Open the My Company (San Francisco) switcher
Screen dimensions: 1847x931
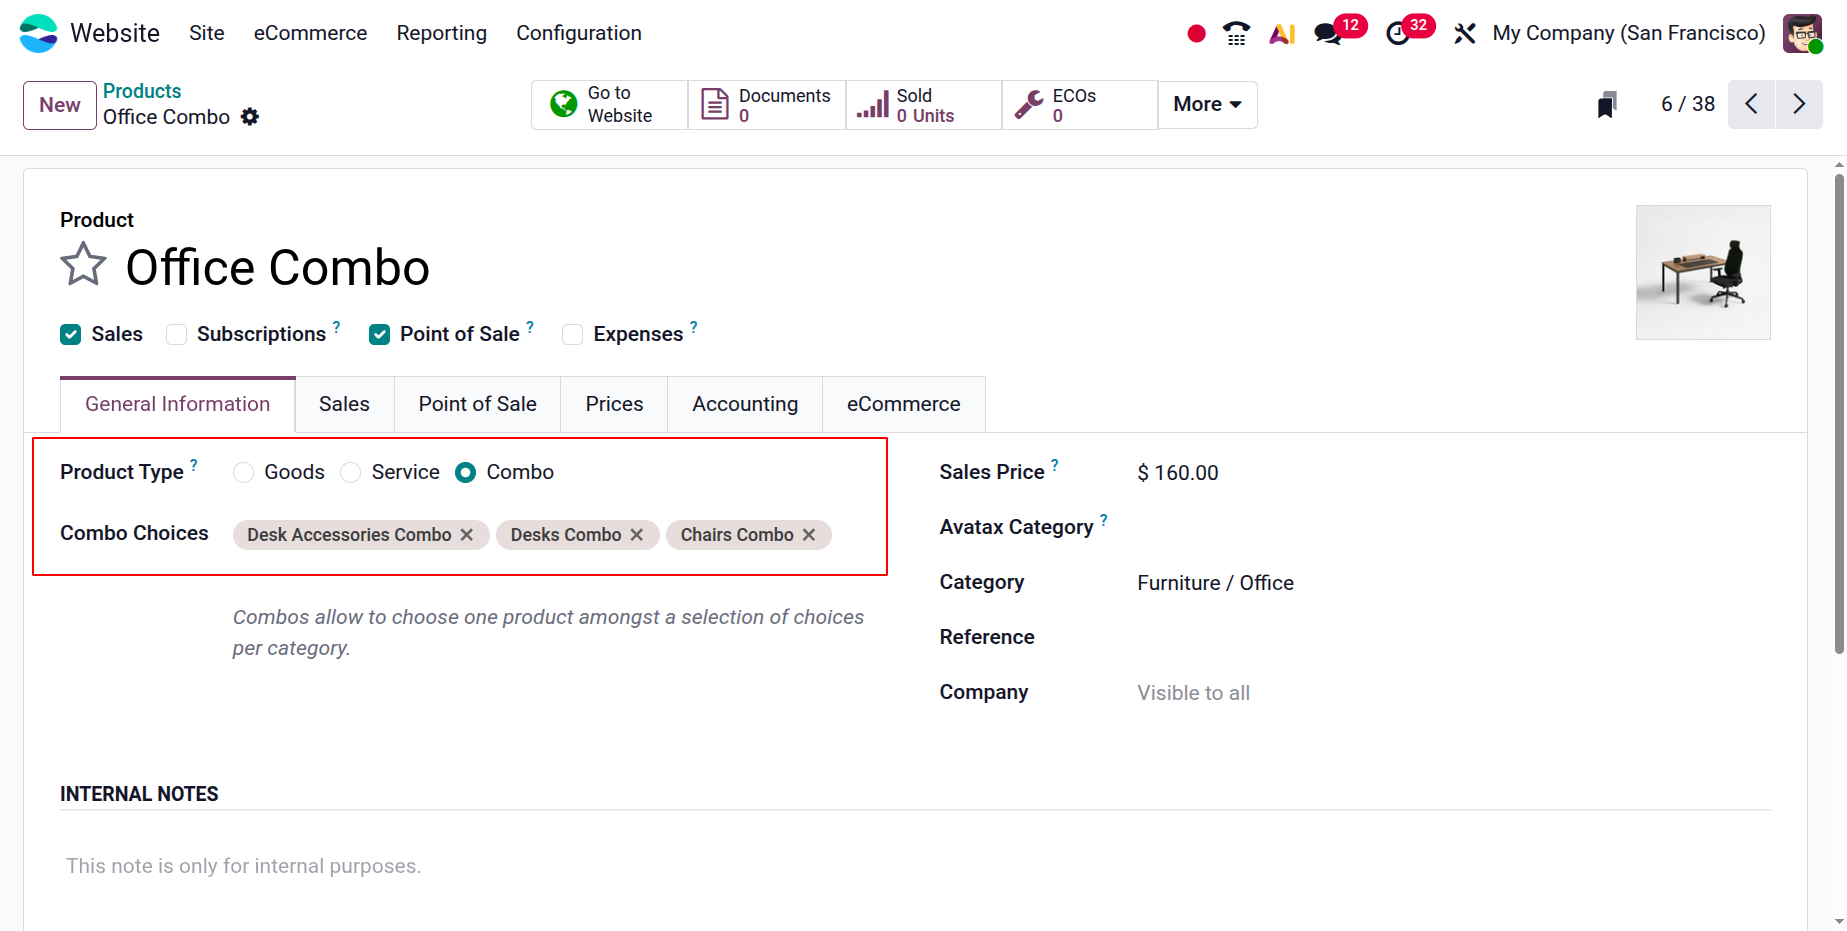[x=1628, y=33]
